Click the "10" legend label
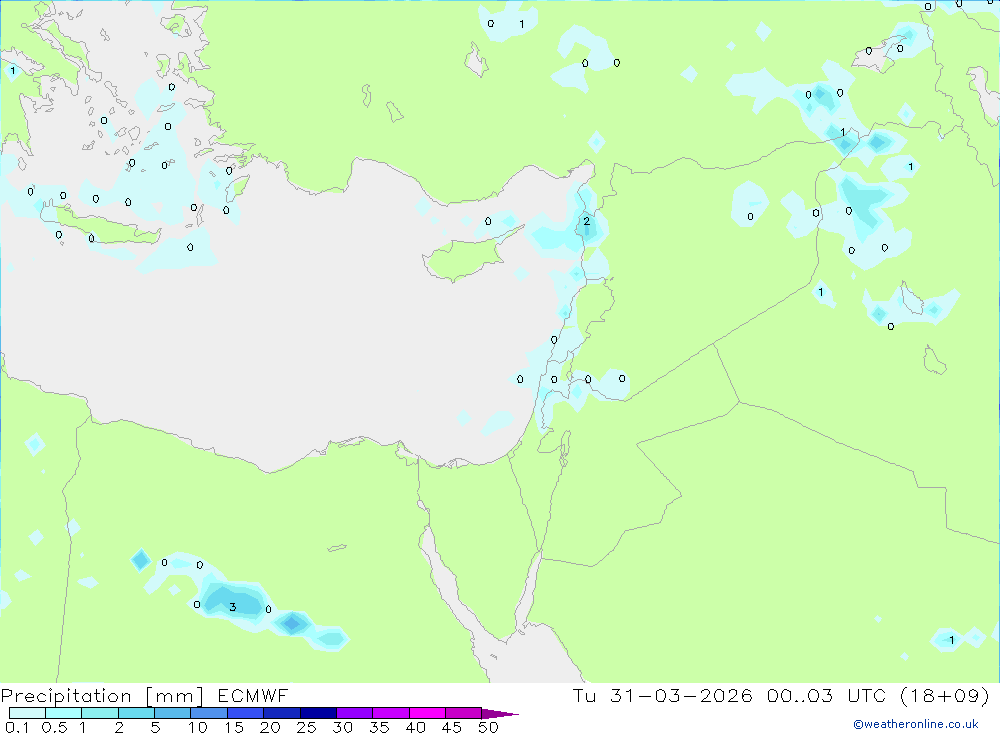The height and width of the screenshot is (733, 1000). pos(198,727)
